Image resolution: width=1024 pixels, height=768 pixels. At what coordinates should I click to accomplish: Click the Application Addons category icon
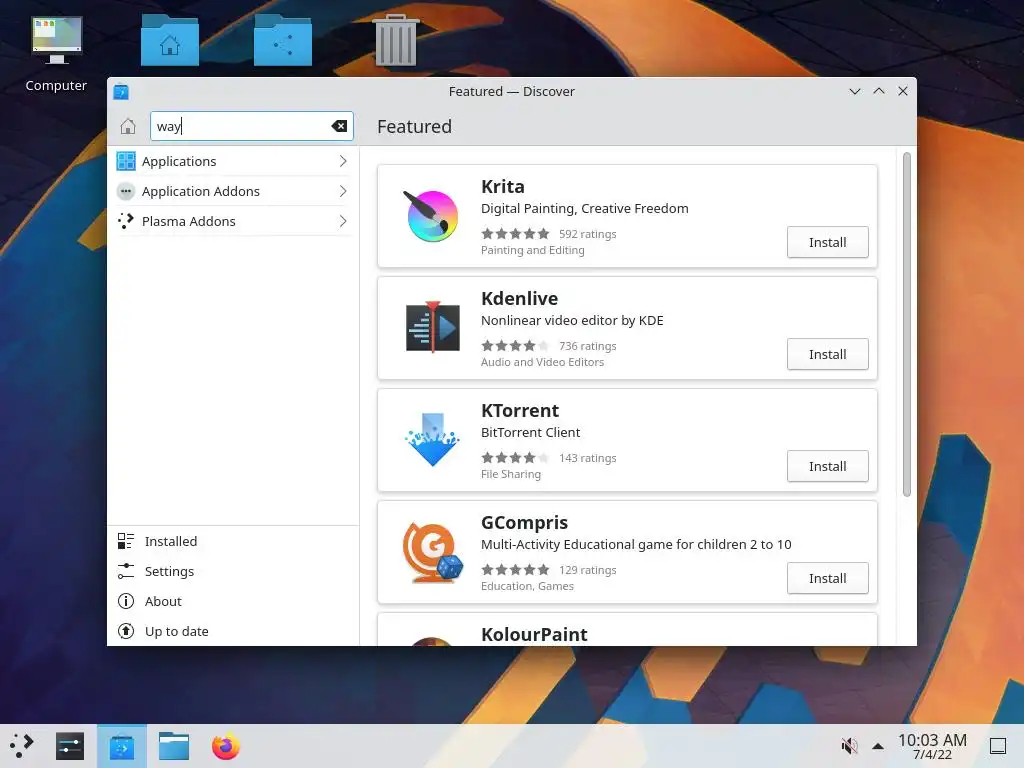tap(126, 191)
